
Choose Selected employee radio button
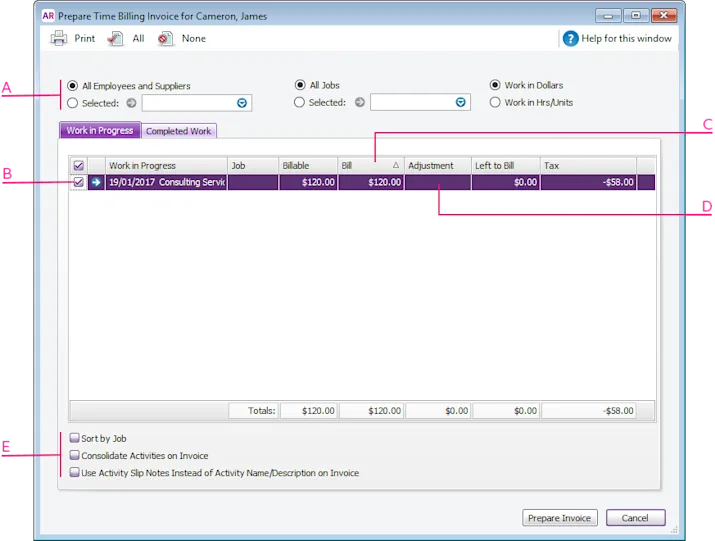click(x=72, y=103)
